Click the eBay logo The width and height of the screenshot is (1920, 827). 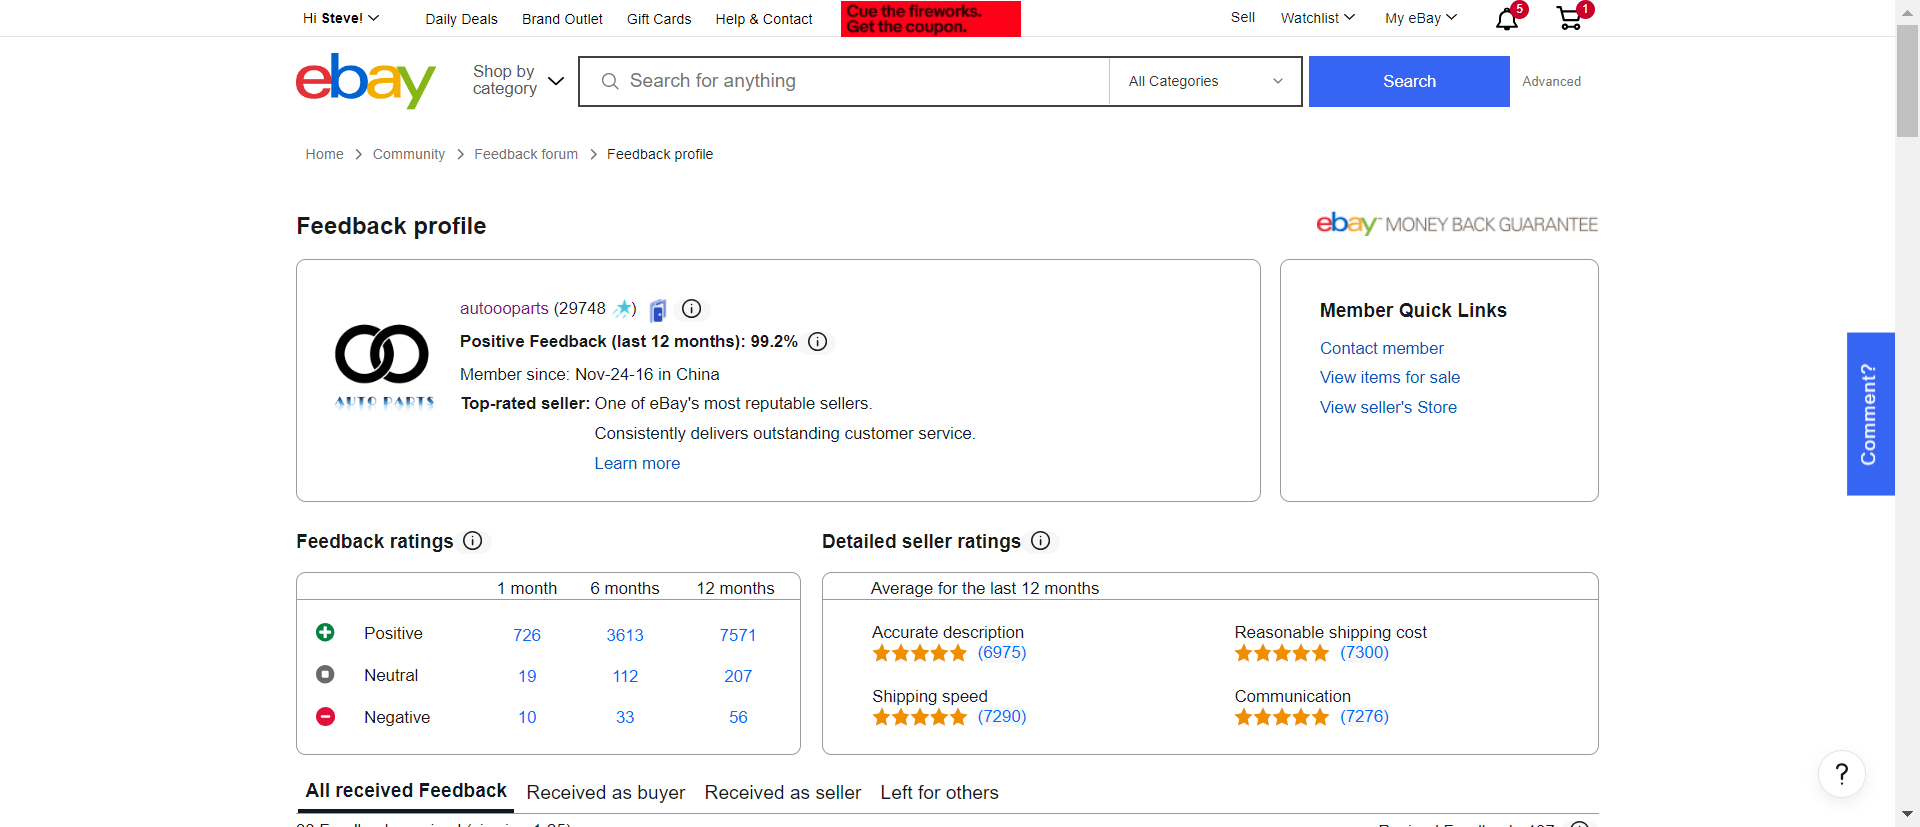click(365, 80)
